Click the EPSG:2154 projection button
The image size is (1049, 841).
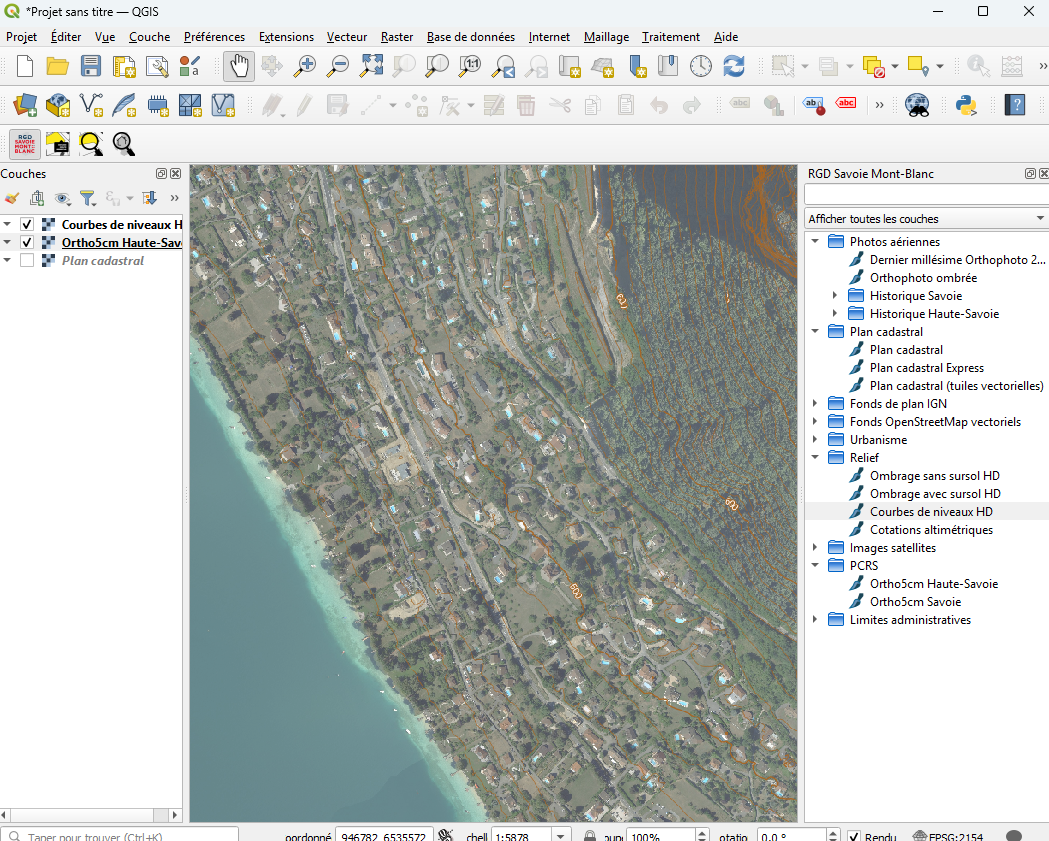952,836
